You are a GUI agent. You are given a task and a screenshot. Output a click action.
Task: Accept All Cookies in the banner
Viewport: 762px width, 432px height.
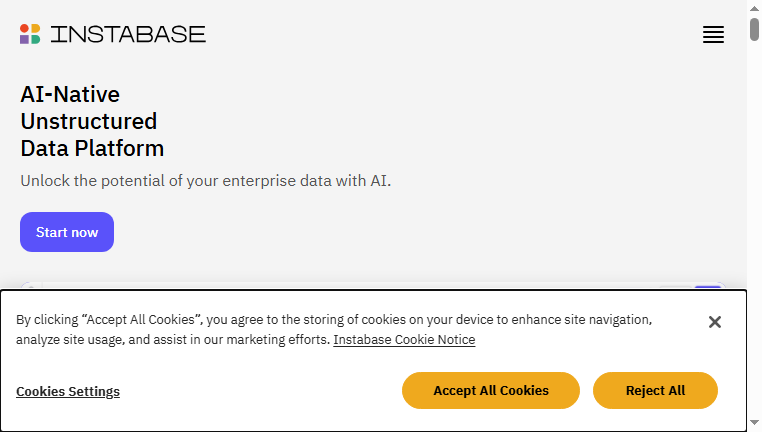pos(491,390)
